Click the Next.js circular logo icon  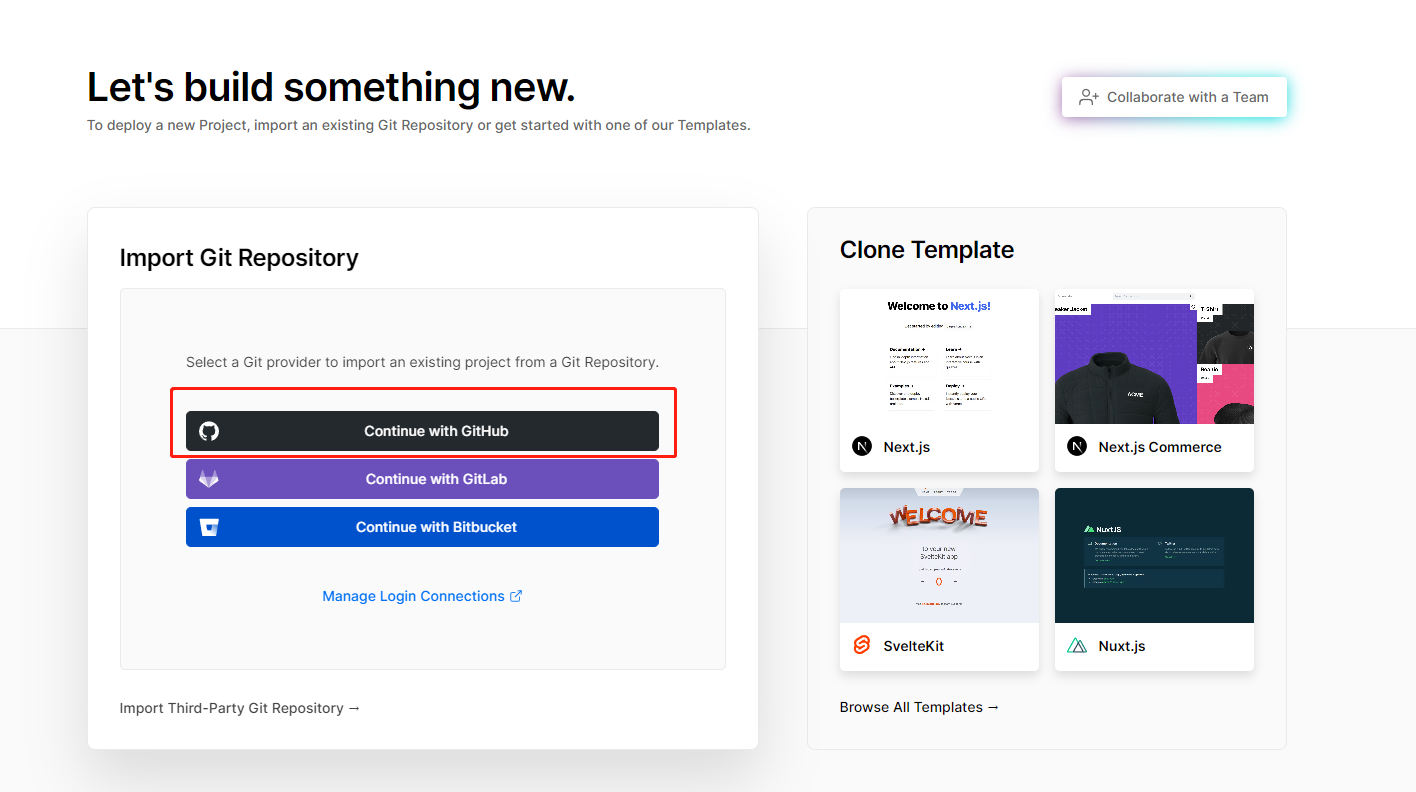click(x=862, y=447)
